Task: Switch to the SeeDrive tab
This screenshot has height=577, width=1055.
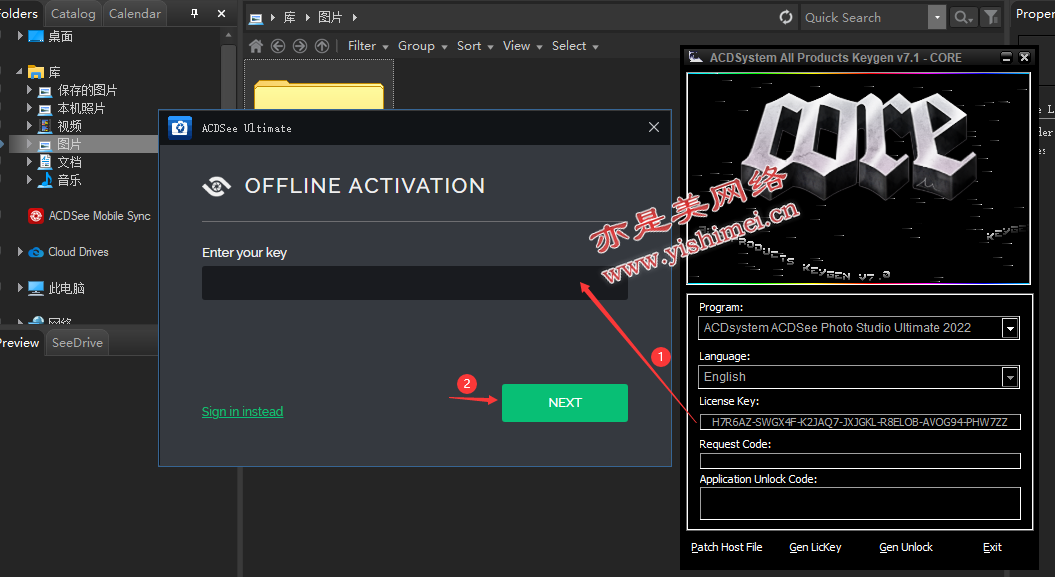Action: click(x=77, y=343)
